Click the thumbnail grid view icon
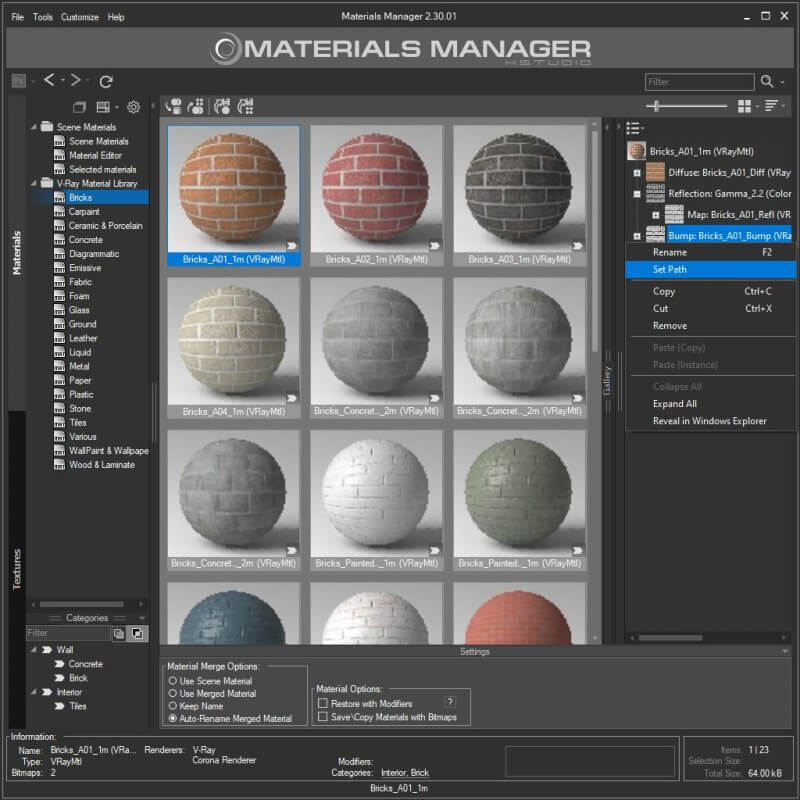This screenshot has height=800, width=800. point(744,104)
